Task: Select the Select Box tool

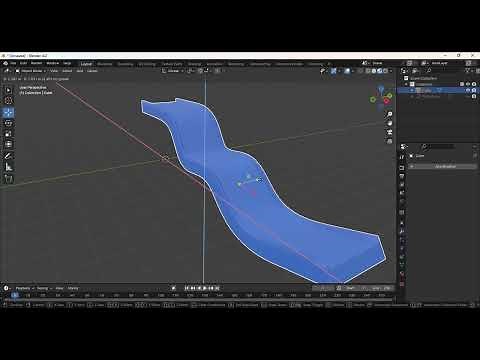Action: [8, 90]
